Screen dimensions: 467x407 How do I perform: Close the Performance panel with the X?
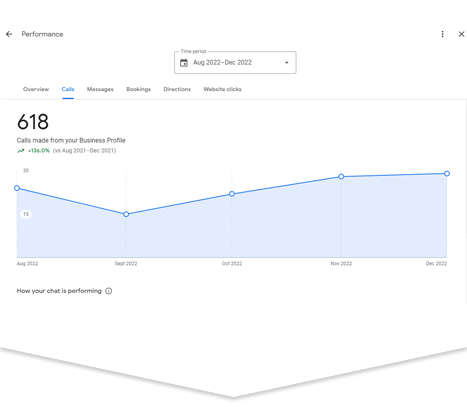(x=461, y=34)
